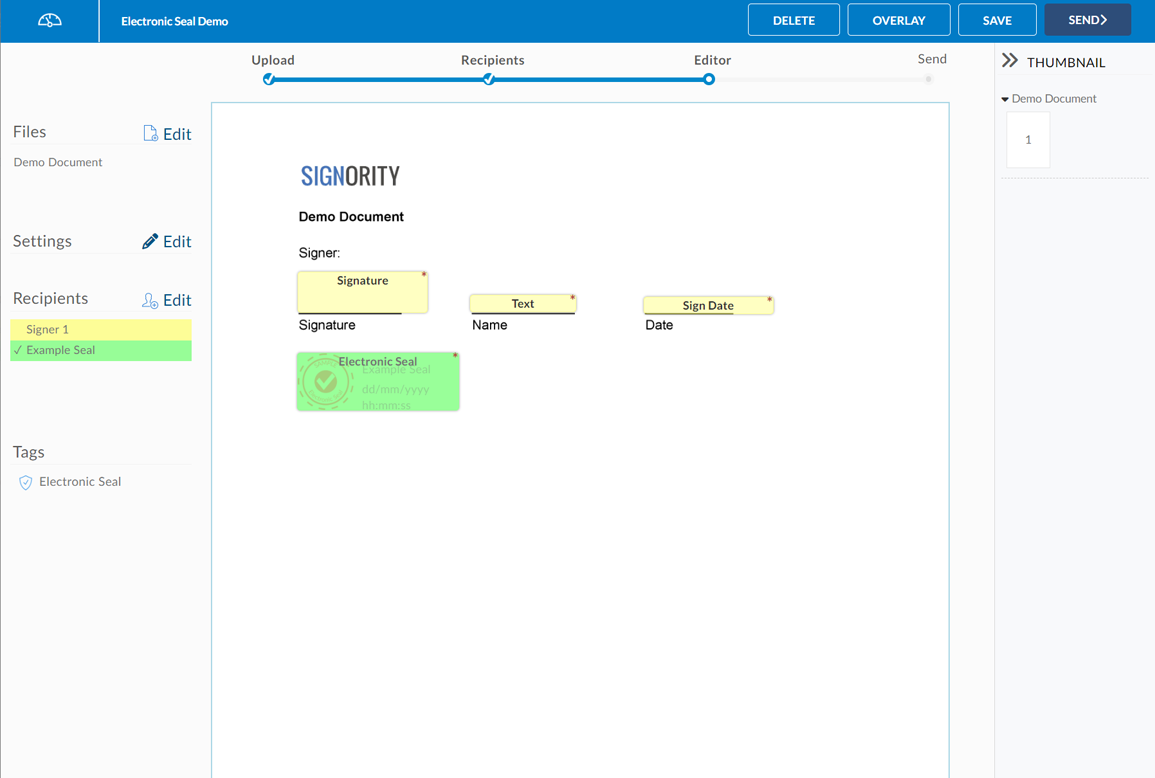1155x778 pixels.
Task: Click the SEND button
Action: click(x=1087, y=20)
